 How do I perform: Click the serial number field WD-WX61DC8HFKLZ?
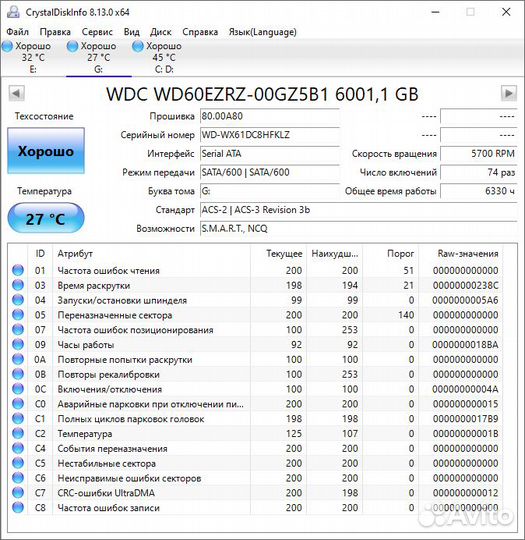[x=270, y=135]
